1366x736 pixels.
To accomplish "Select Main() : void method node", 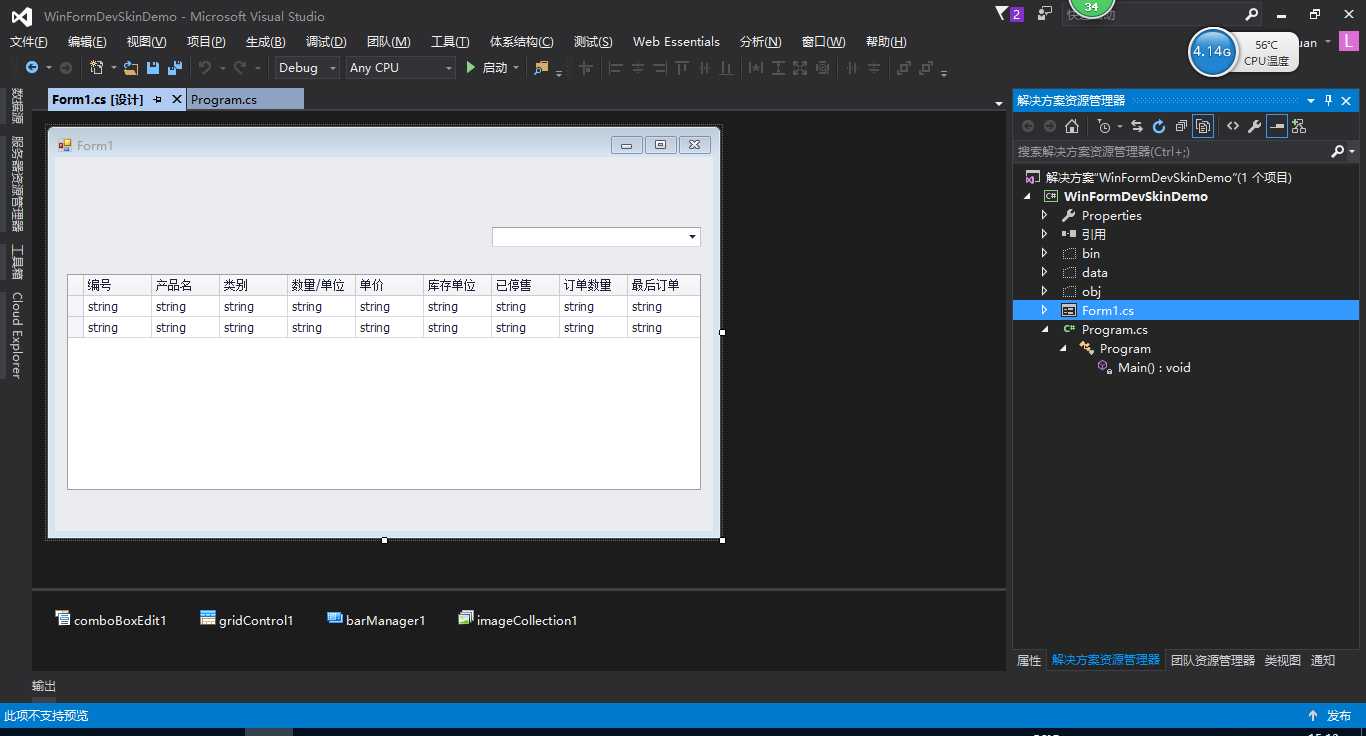I will [x=1154, y=367].
